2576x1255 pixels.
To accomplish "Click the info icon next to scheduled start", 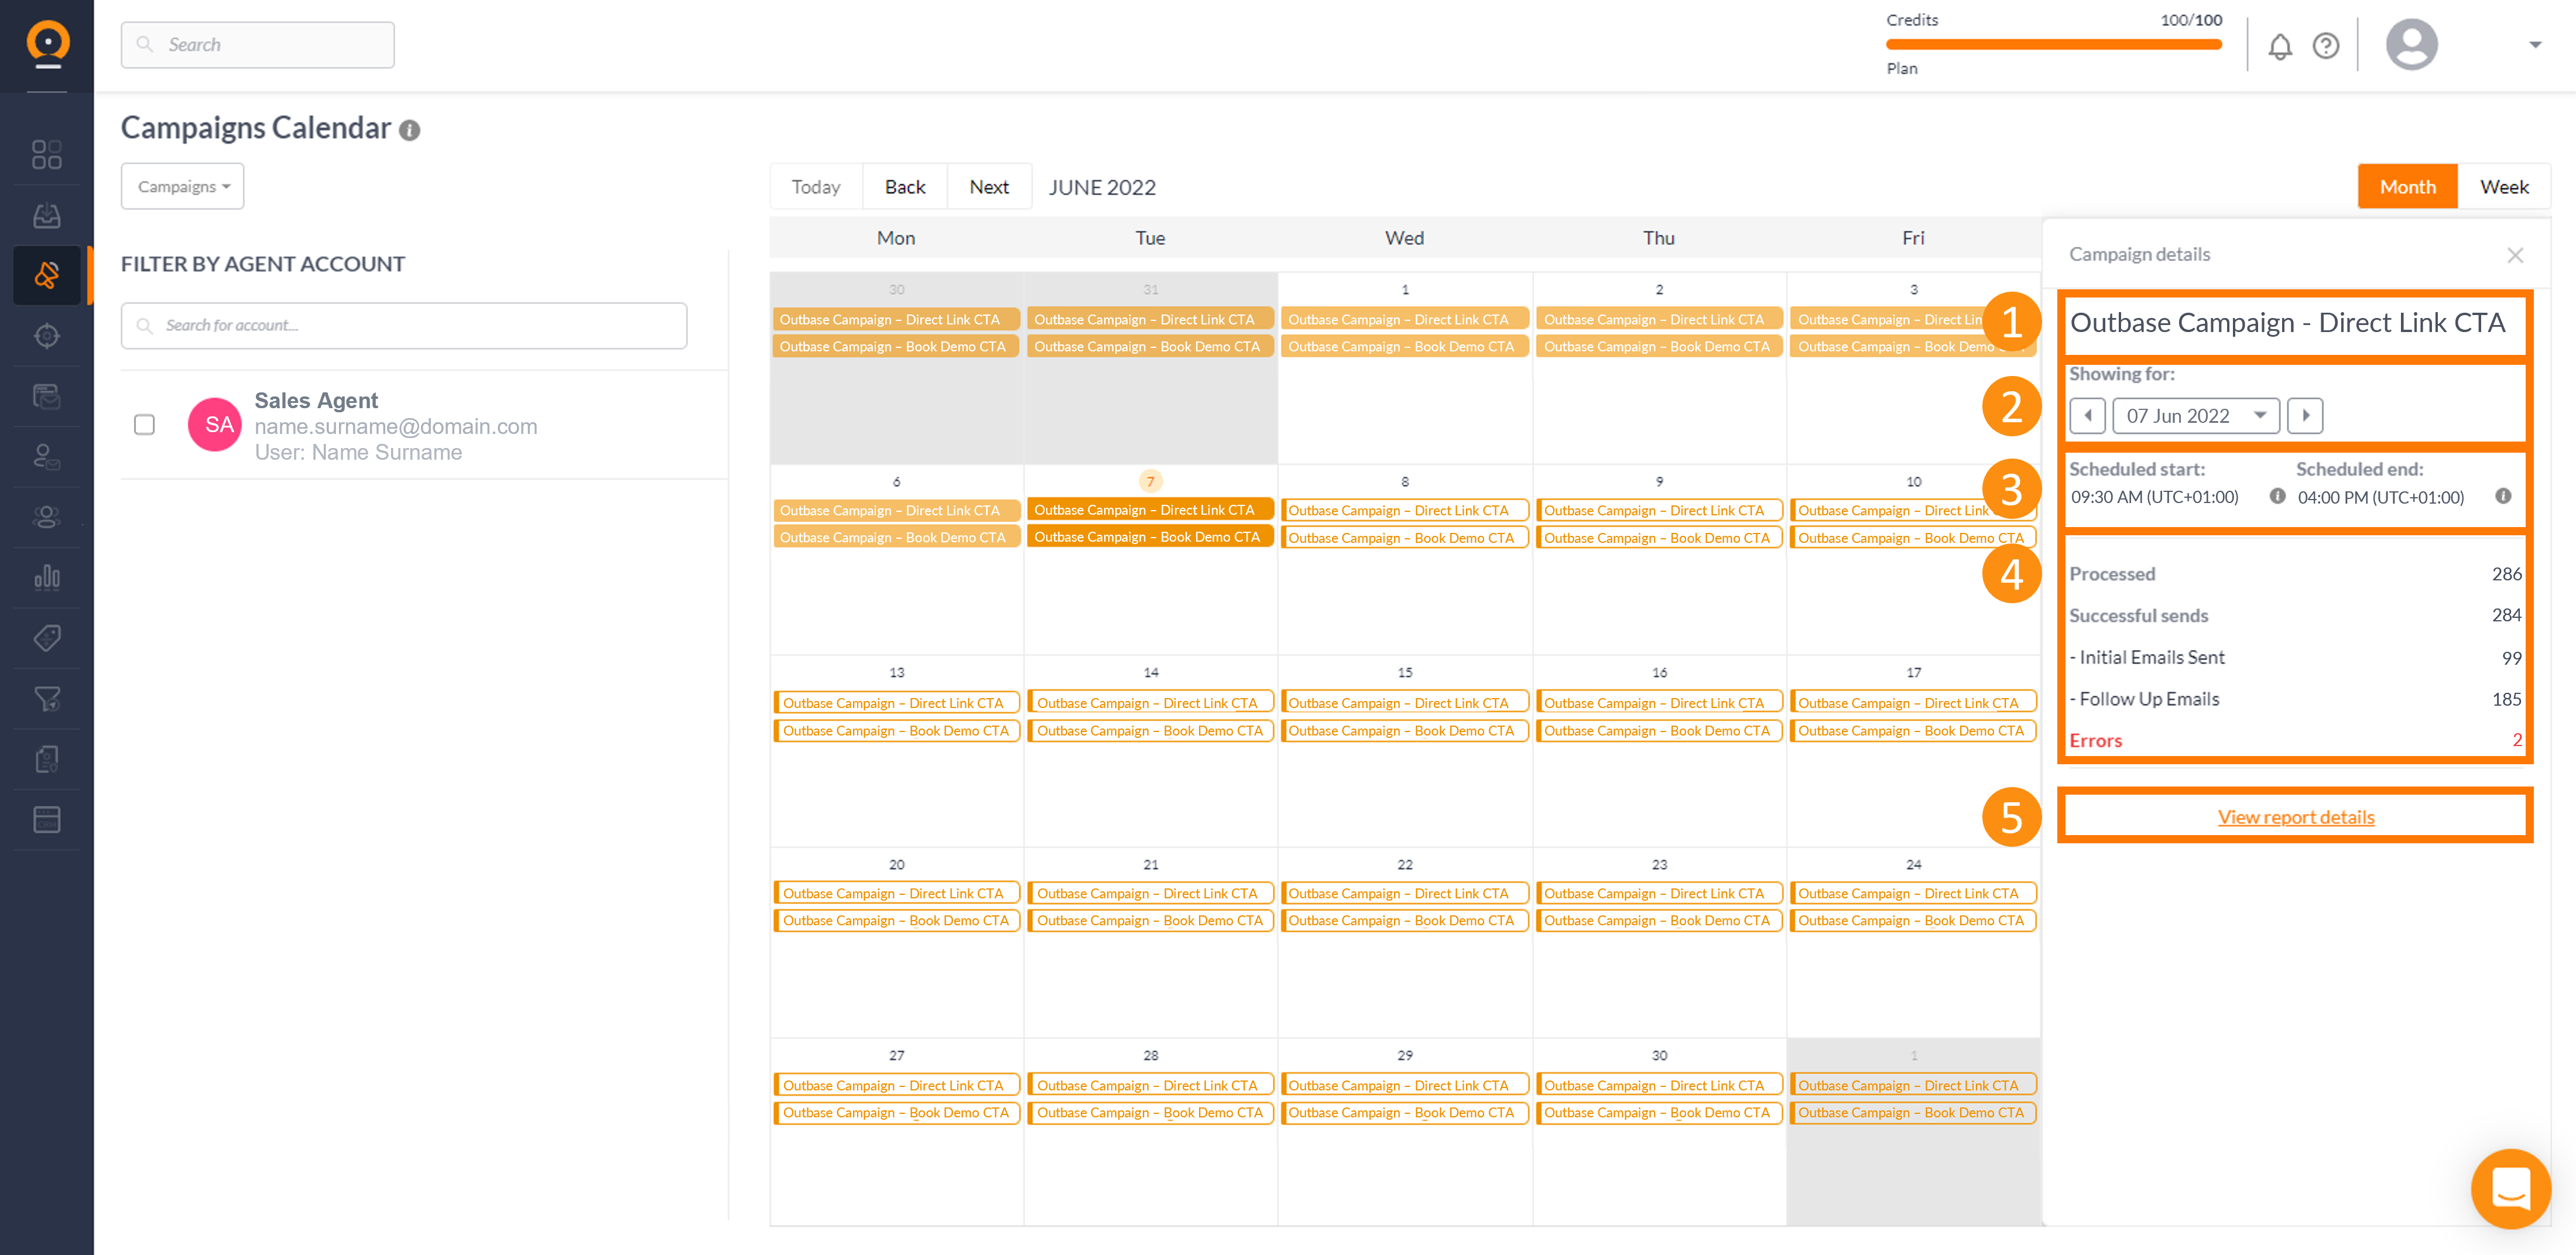I will tap(2277, 496).
